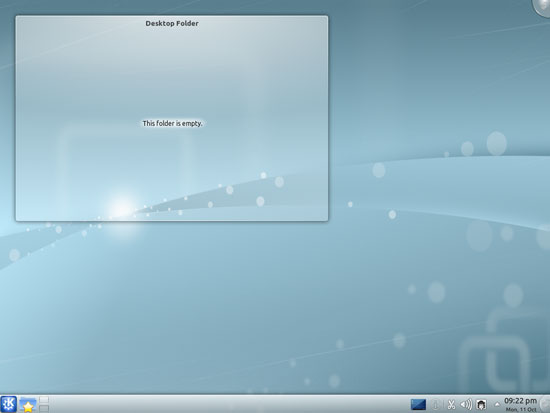Open the 09:22 pm clock calendar
Image resolution: width=550 pixels, height=413 pixels.
(521, 404)
